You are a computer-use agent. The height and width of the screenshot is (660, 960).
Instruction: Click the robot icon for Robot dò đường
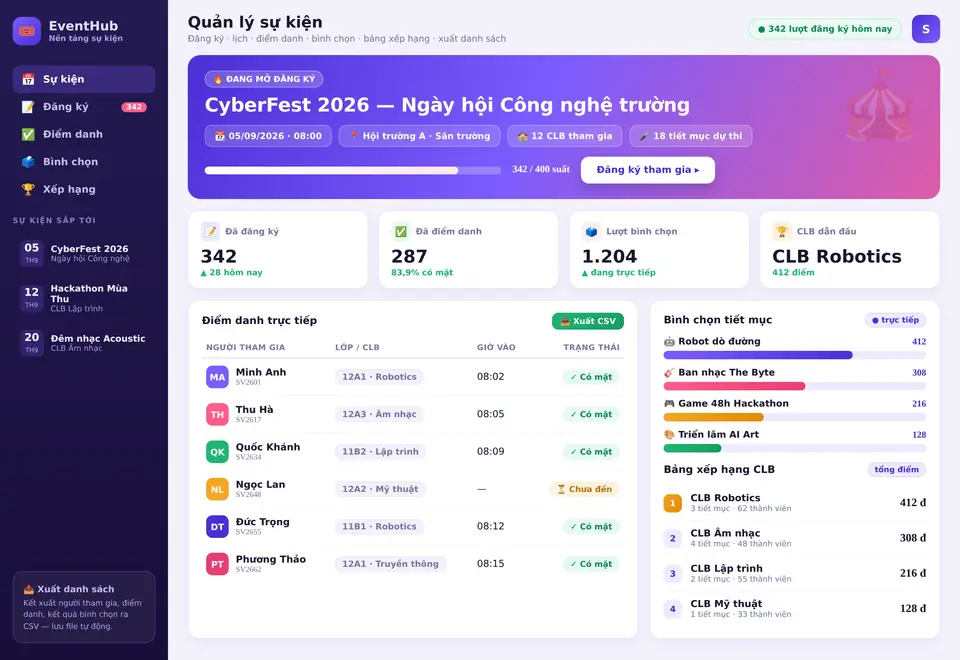tap(669, 342)
